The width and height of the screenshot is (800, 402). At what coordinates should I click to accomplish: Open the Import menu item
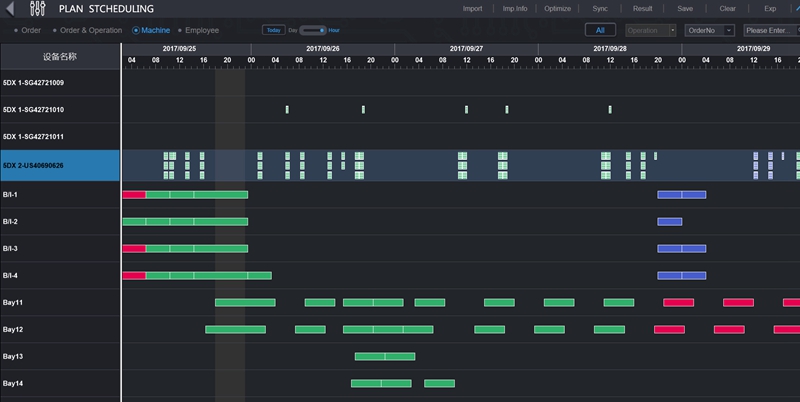[472, 9]
